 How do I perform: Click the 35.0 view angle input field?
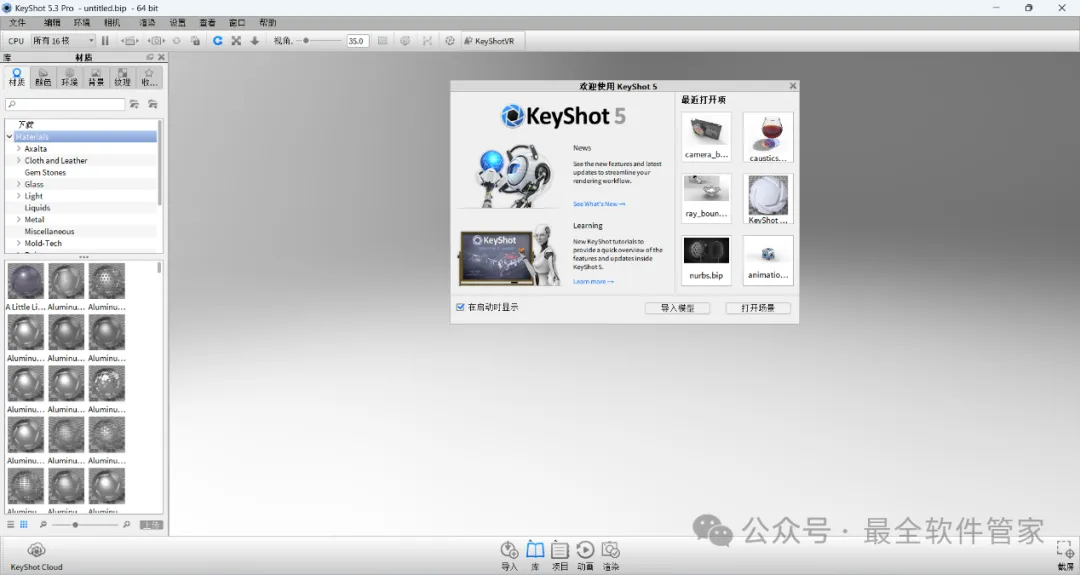click(357, 41)
